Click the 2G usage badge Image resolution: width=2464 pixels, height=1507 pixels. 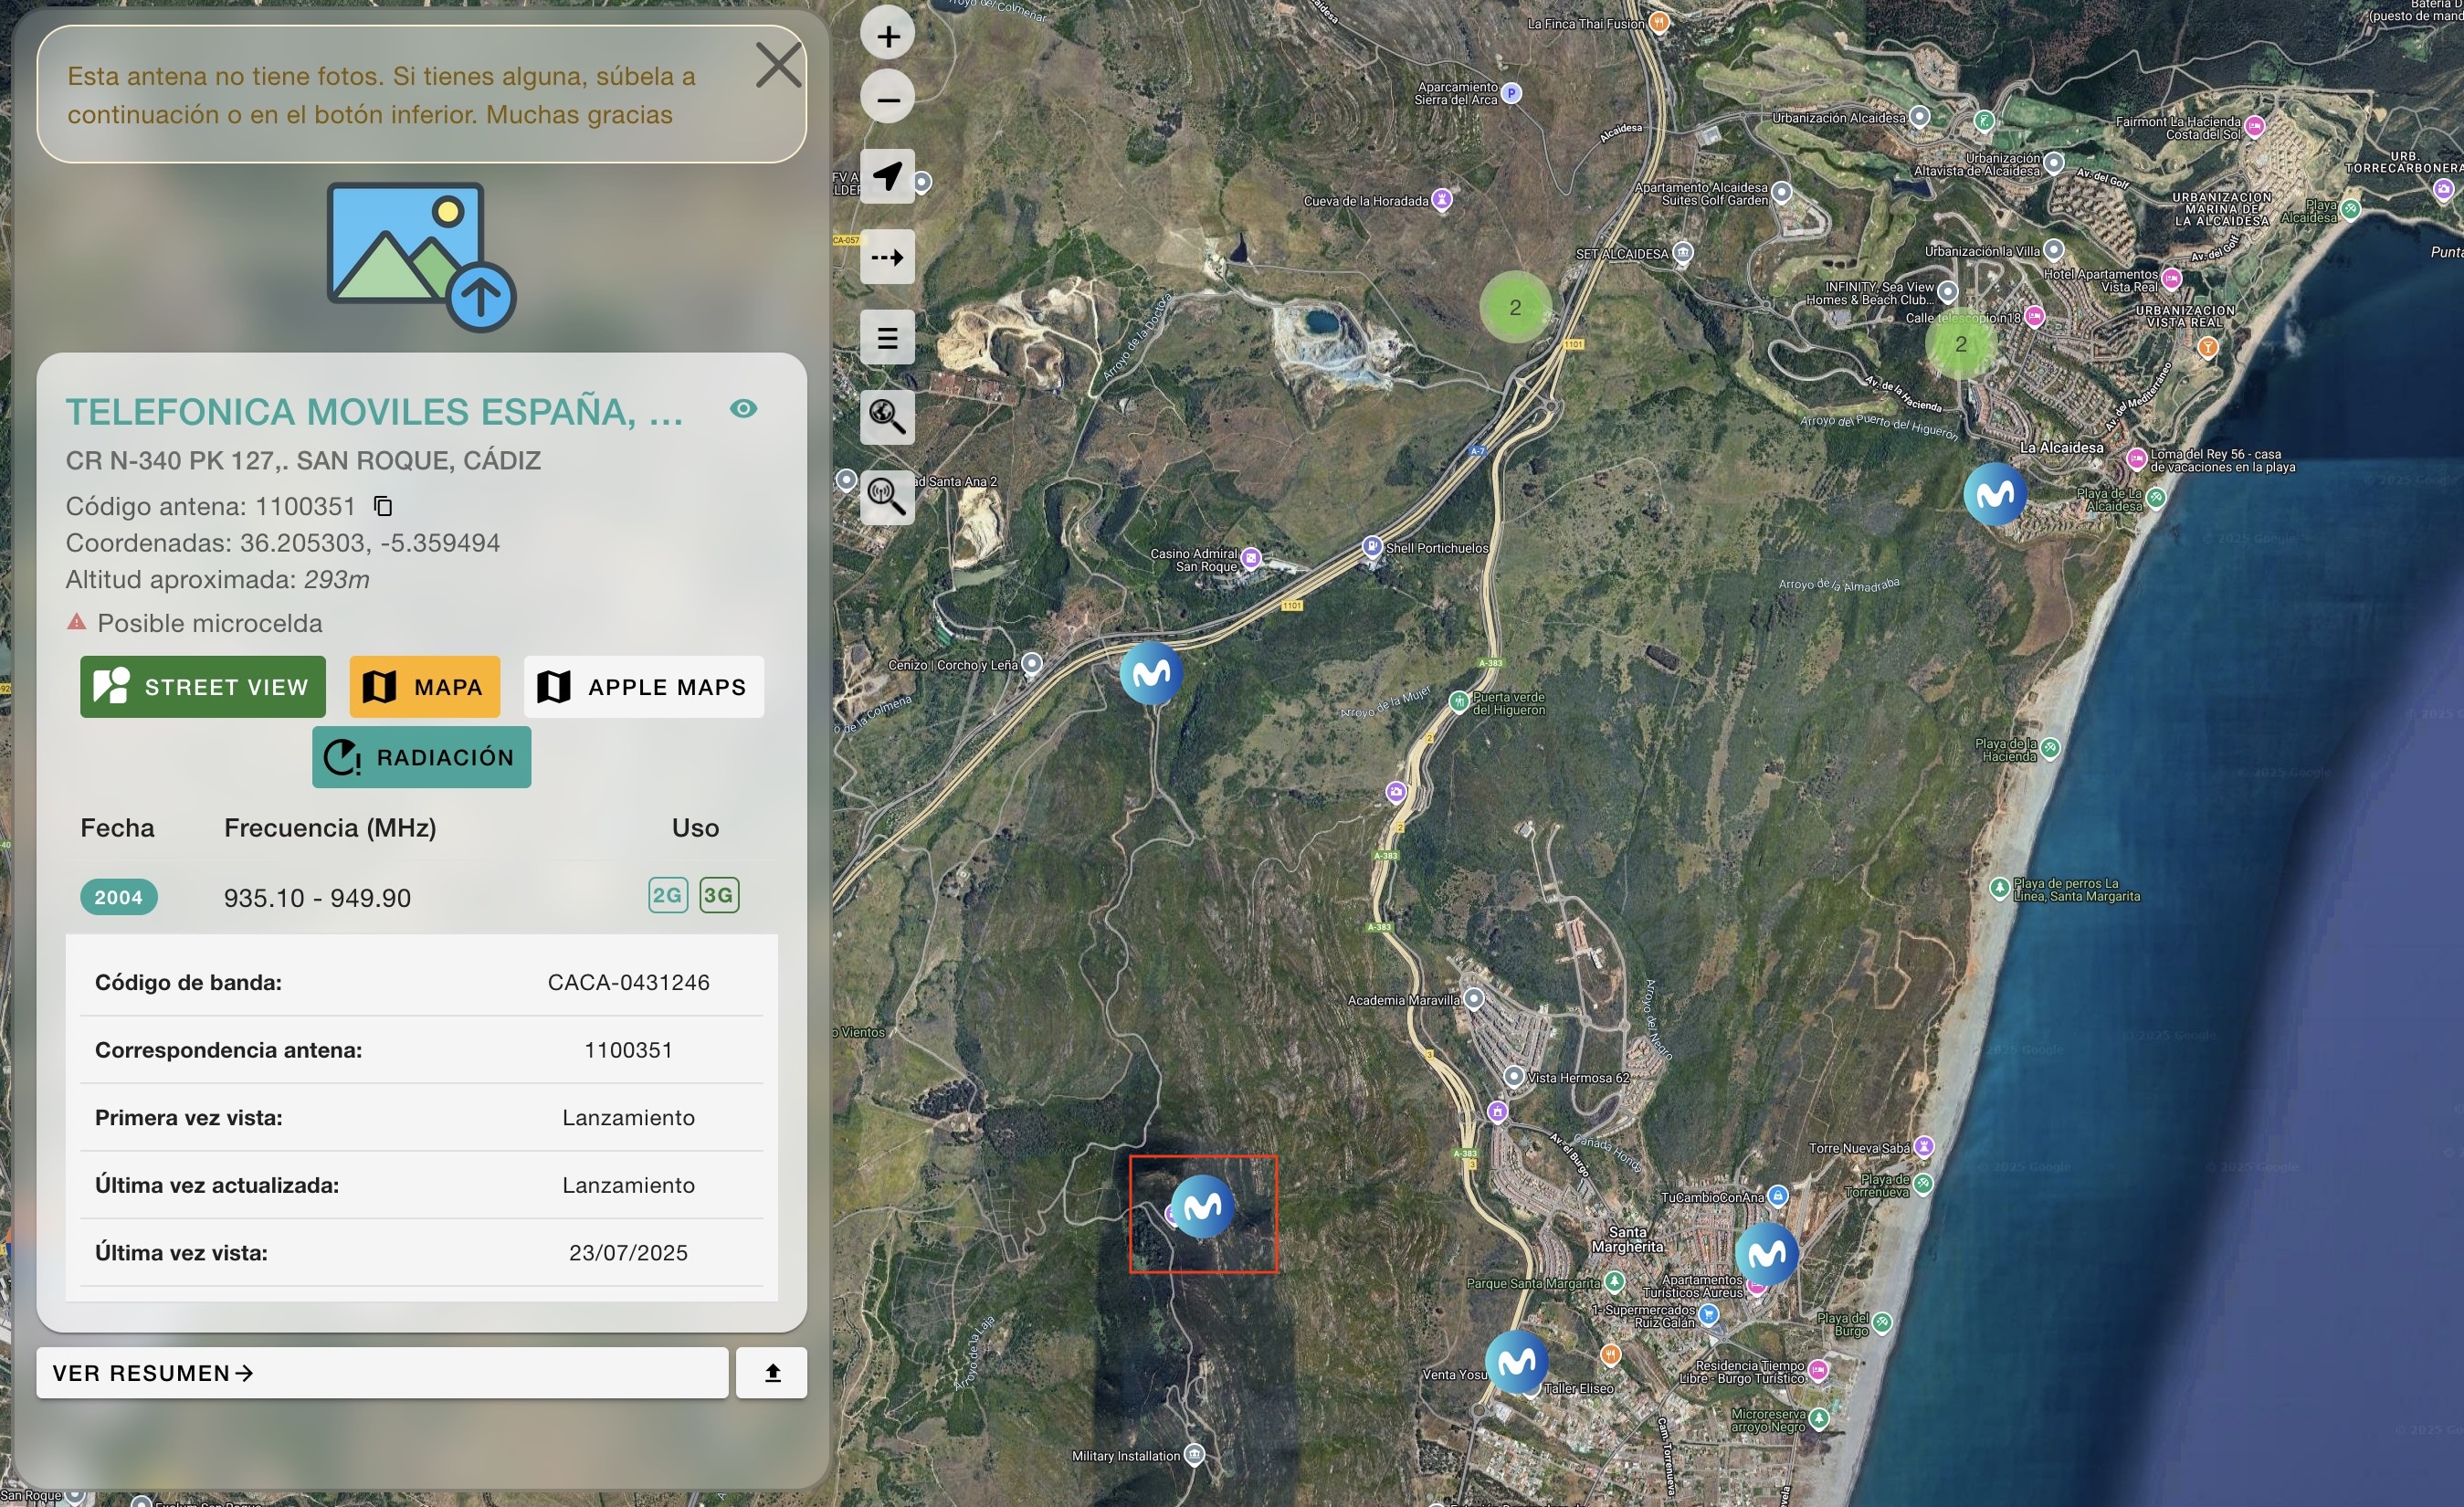pyautogui.click(x=667, y=895)
